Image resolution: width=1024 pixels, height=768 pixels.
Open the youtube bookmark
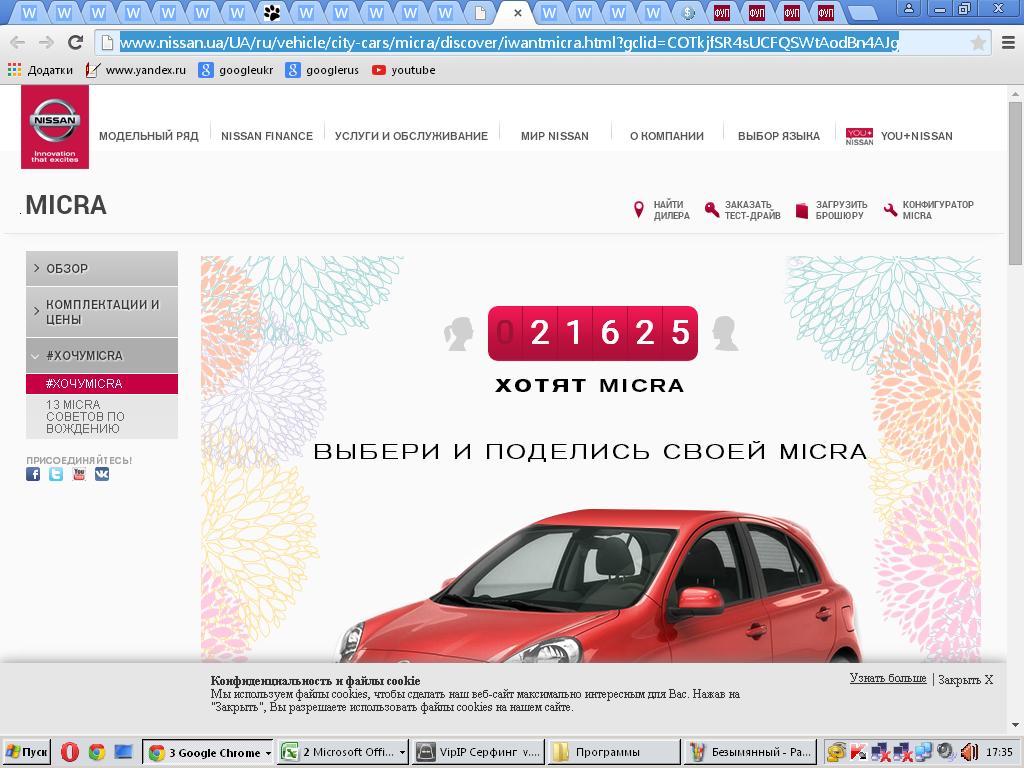pyautogui.click(x=404, y=70)
